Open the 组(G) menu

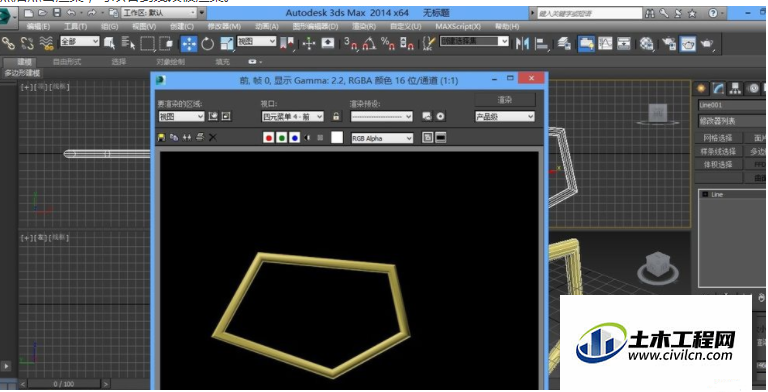(x=109, y=26)
